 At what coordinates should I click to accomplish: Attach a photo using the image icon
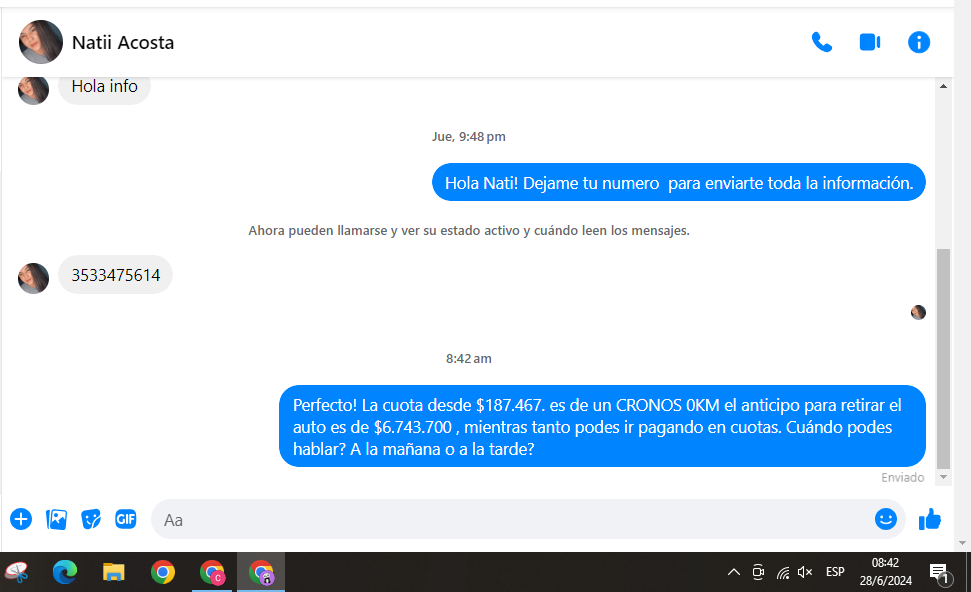(57, 519)
